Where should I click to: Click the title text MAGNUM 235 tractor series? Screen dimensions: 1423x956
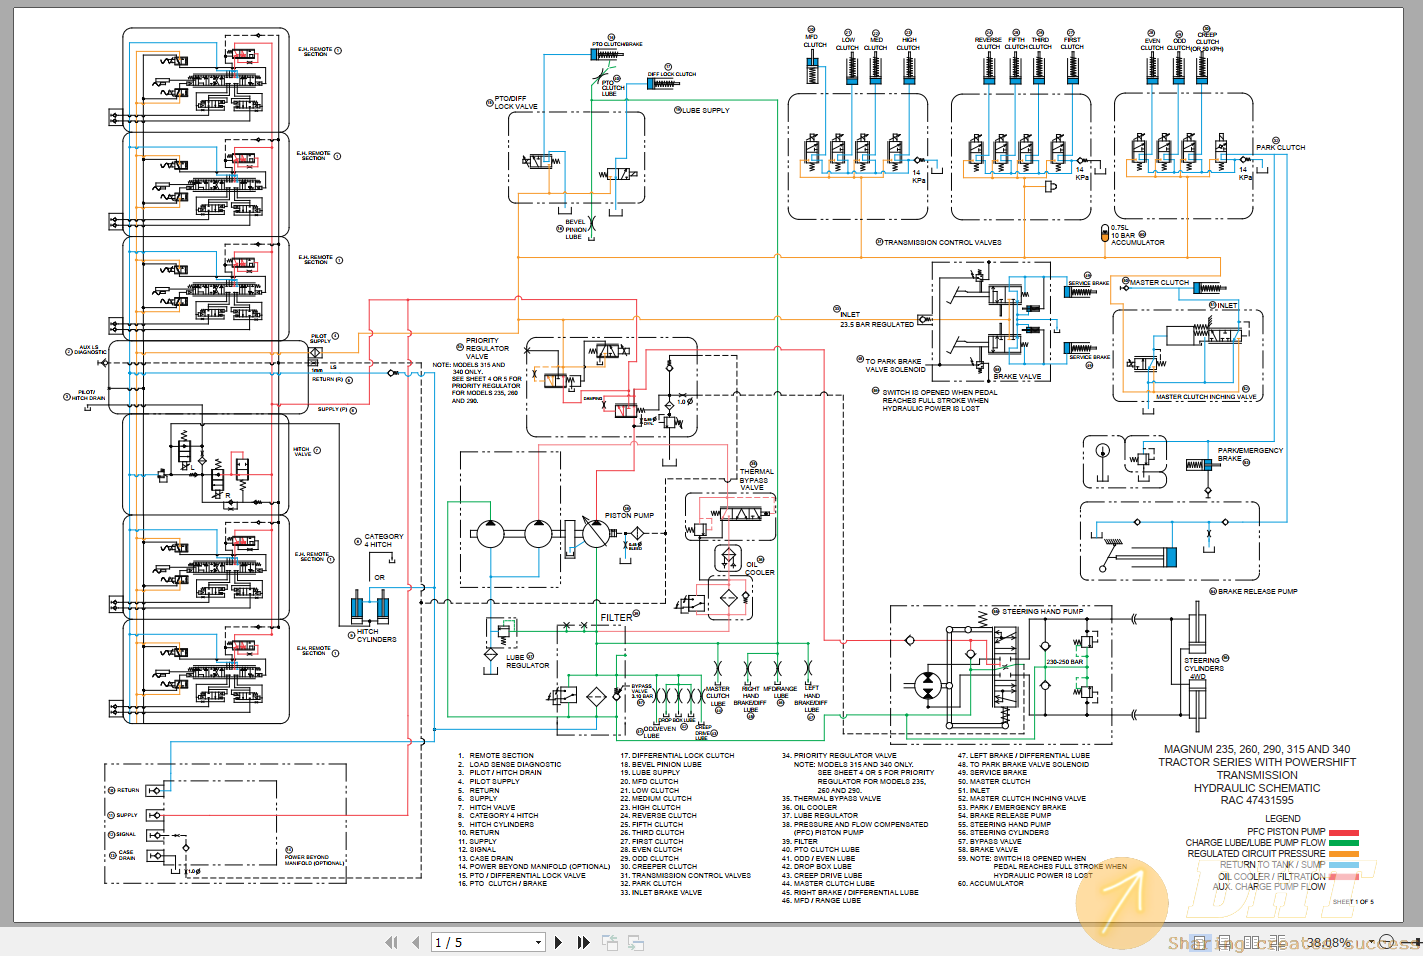click(1257, 748)
